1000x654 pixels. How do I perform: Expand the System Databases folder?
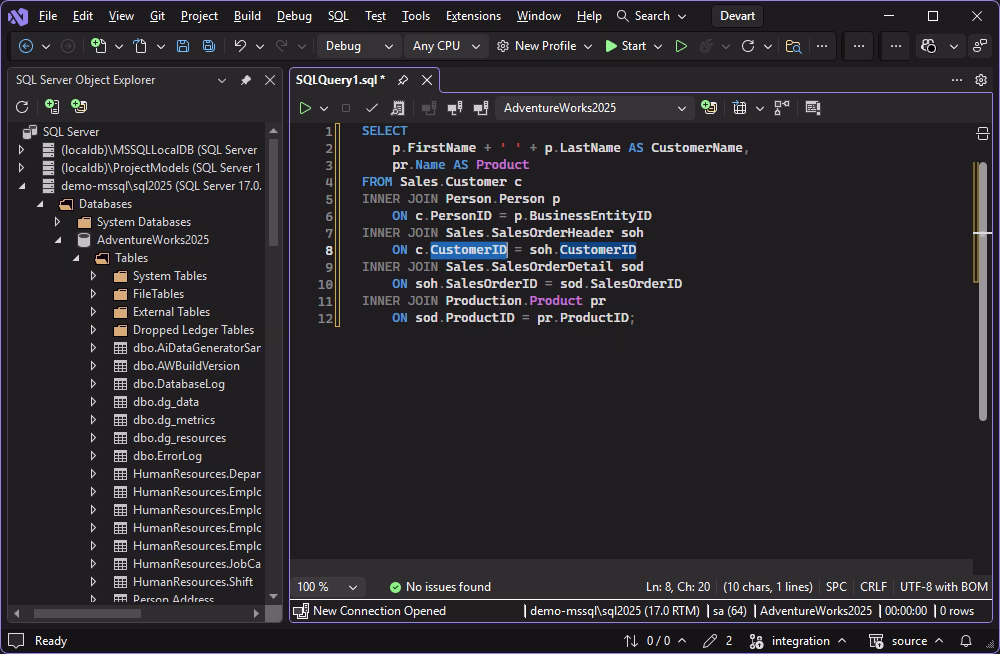[58, 222]
